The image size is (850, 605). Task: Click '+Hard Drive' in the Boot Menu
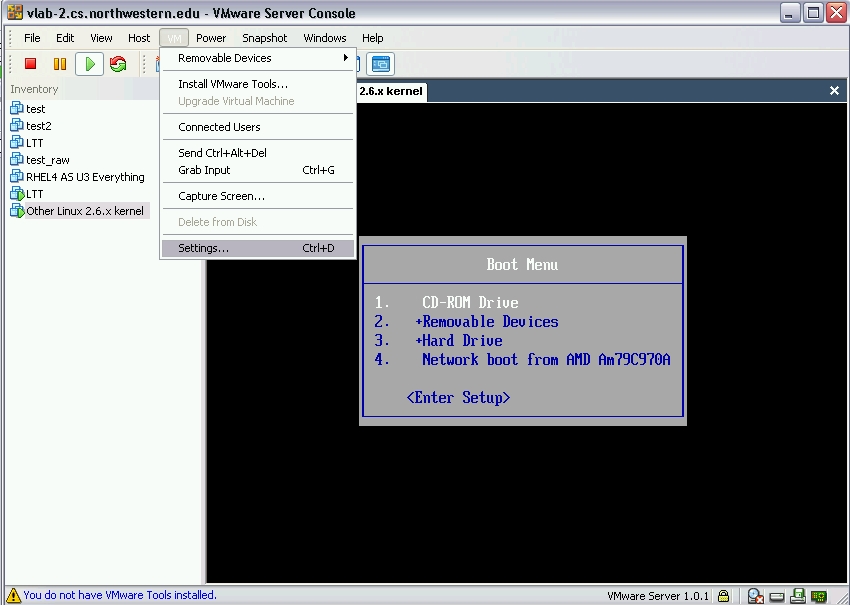click(x=459, y=340)
